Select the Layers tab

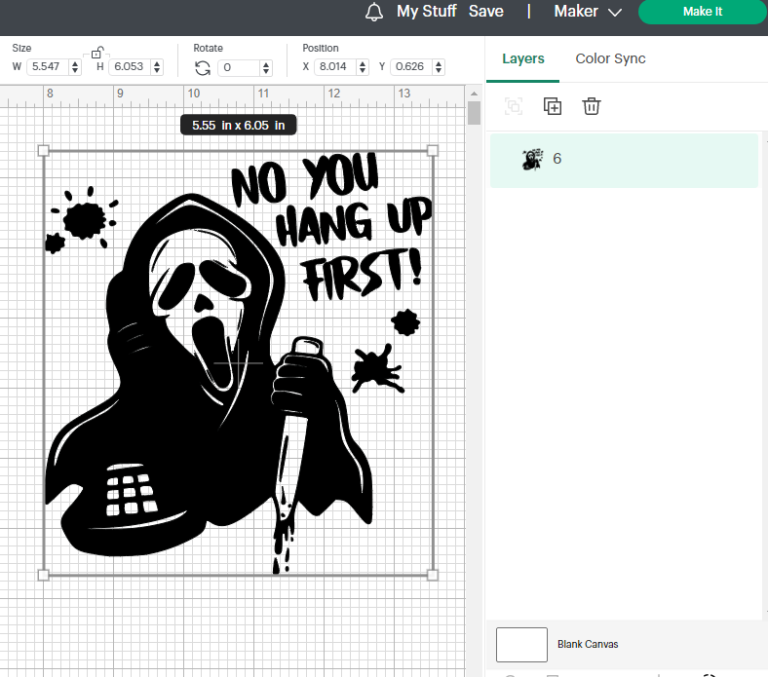(x=523, y=59)
